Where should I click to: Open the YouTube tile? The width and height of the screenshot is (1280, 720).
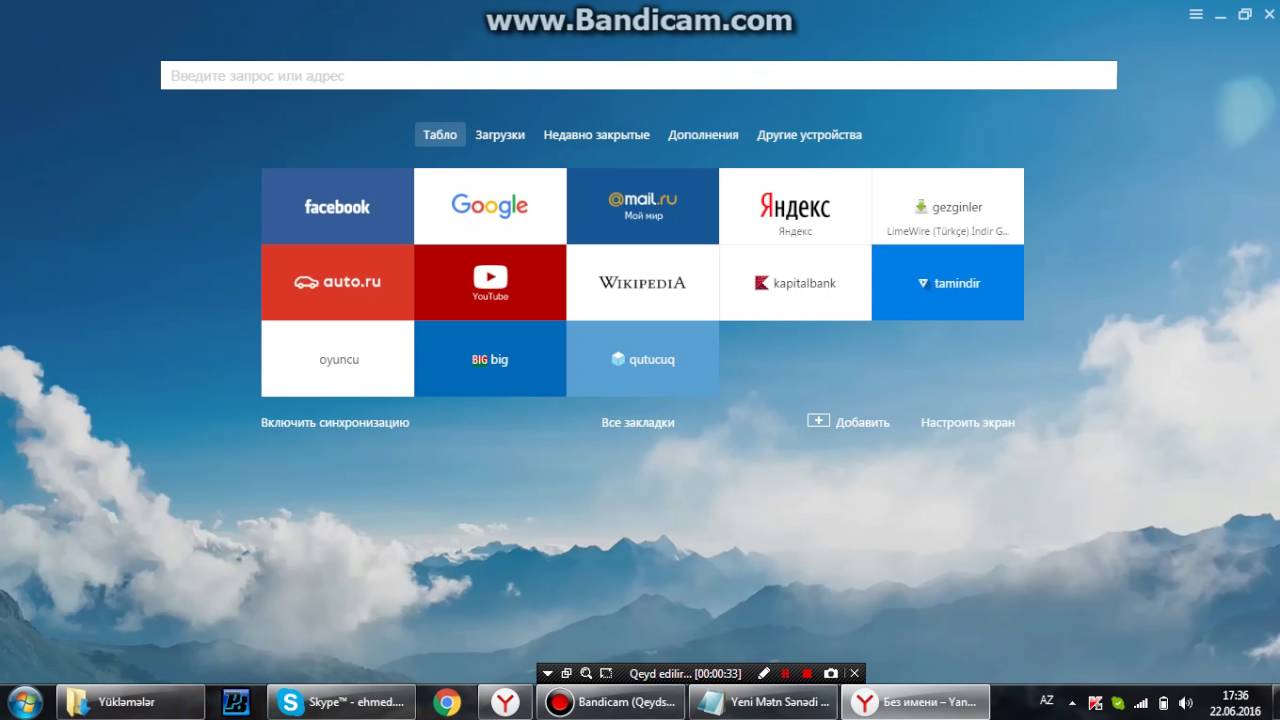tap(490, 282)
